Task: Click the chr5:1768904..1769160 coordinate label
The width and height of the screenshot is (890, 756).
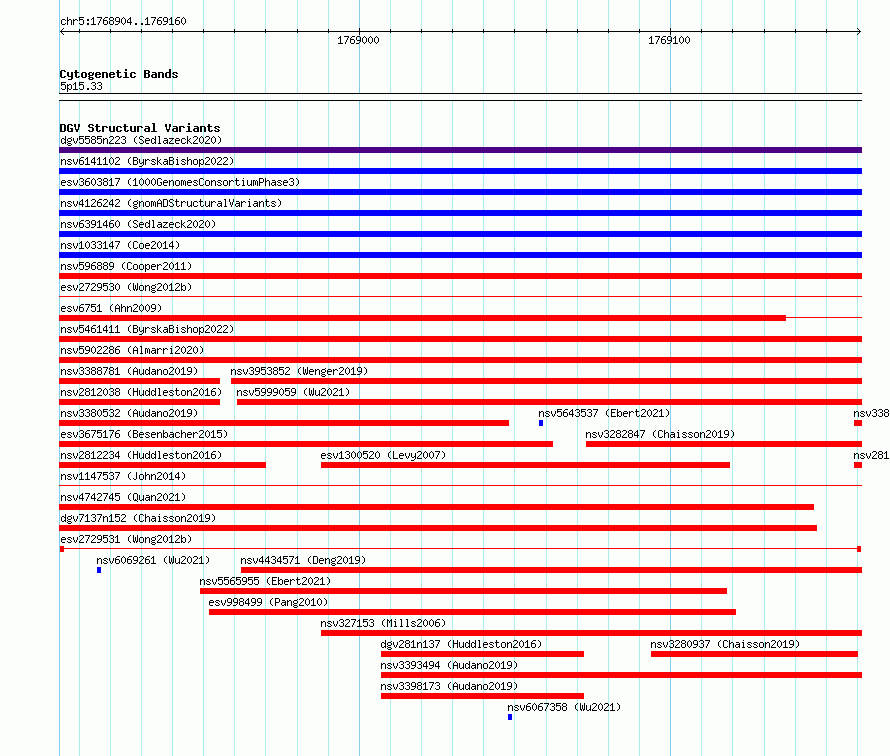Action: [123, 21]
